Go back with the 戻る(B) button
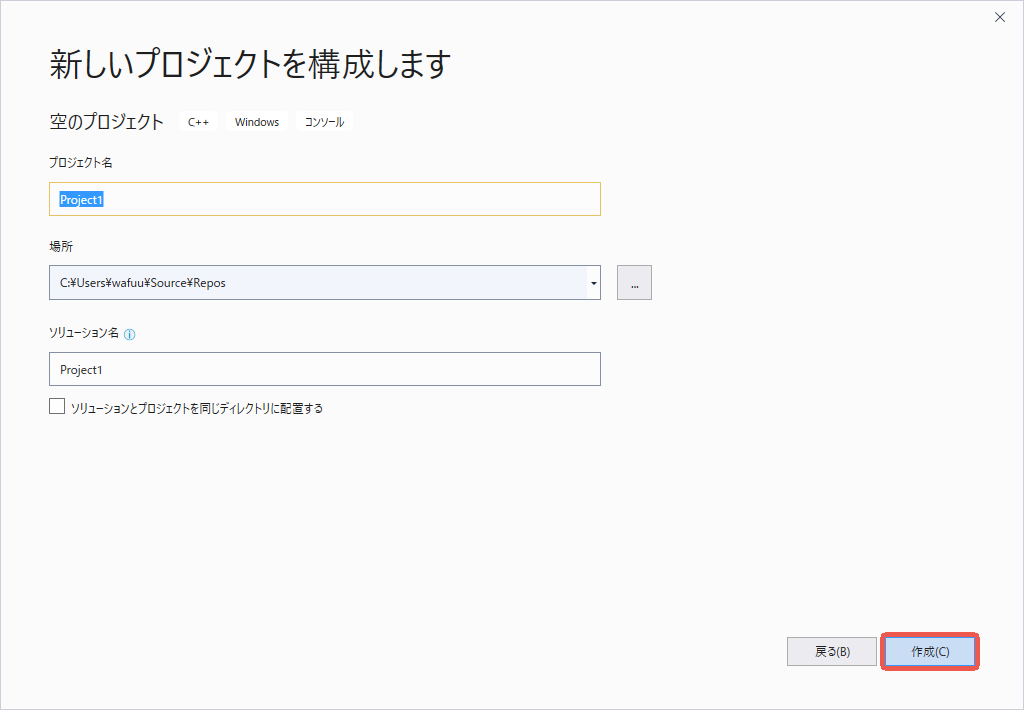 pos(832,651)
